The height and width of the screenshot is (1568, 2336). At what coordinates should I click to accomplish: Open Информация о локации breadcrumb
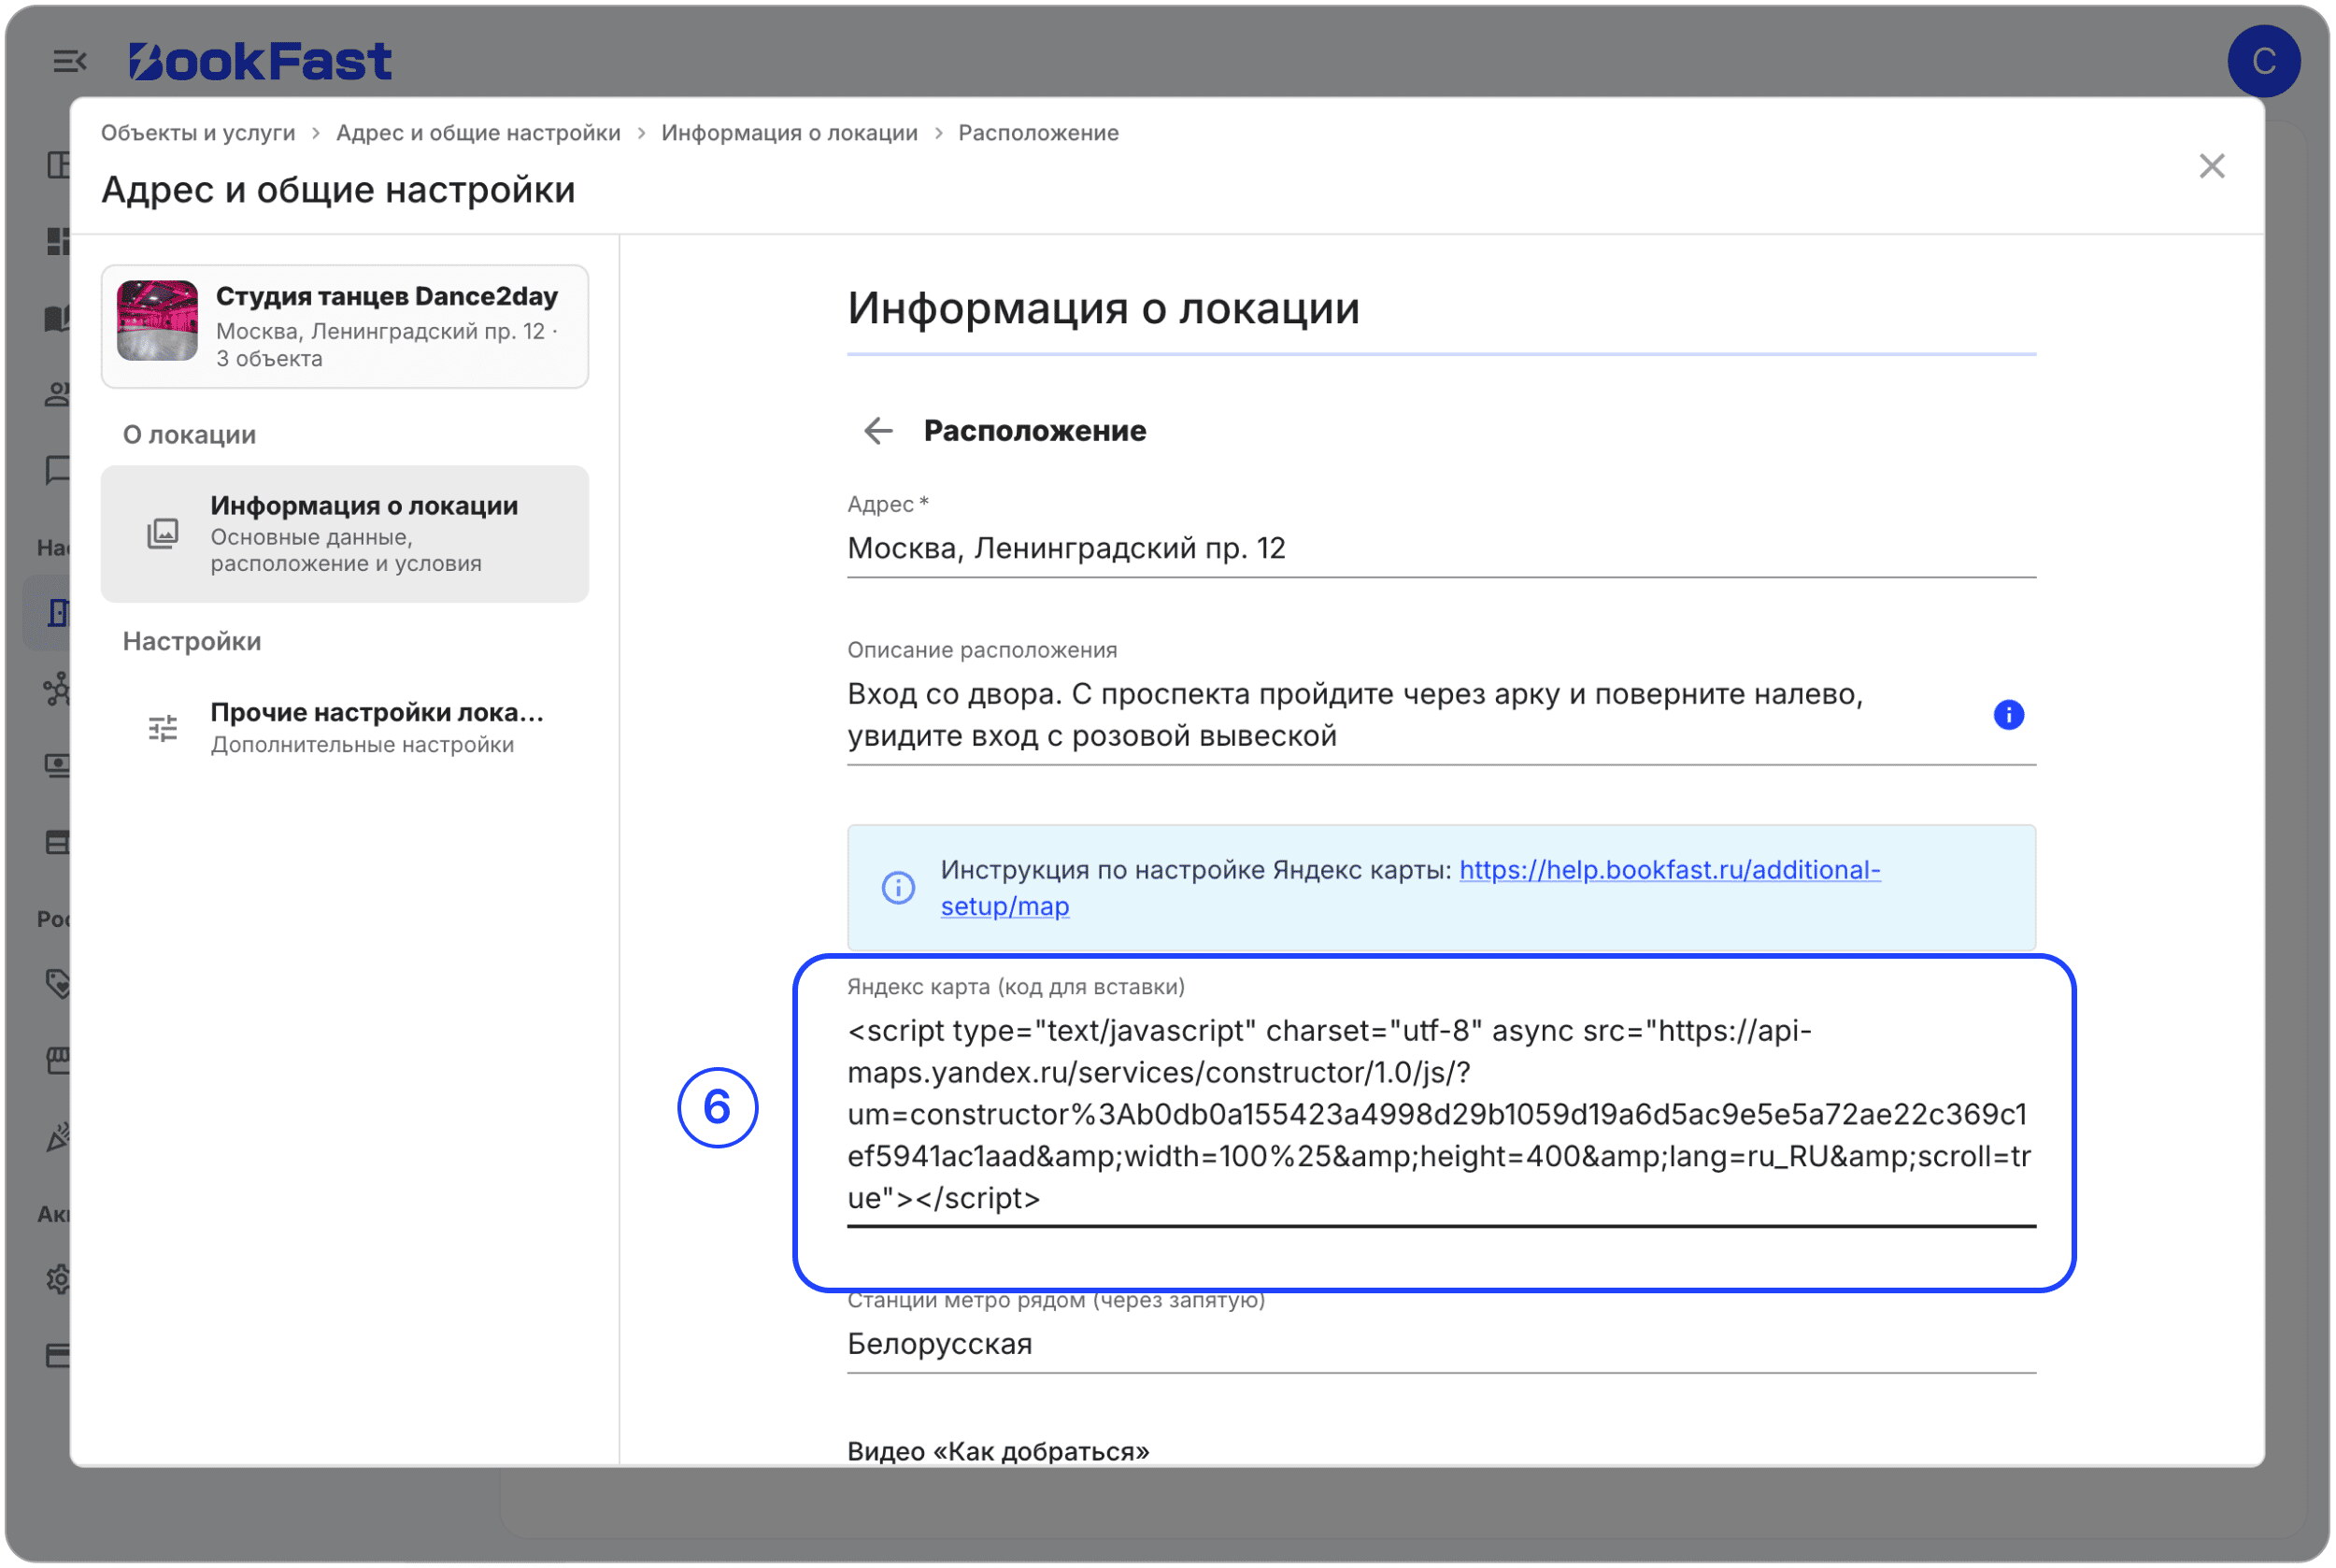pos(789,133)
